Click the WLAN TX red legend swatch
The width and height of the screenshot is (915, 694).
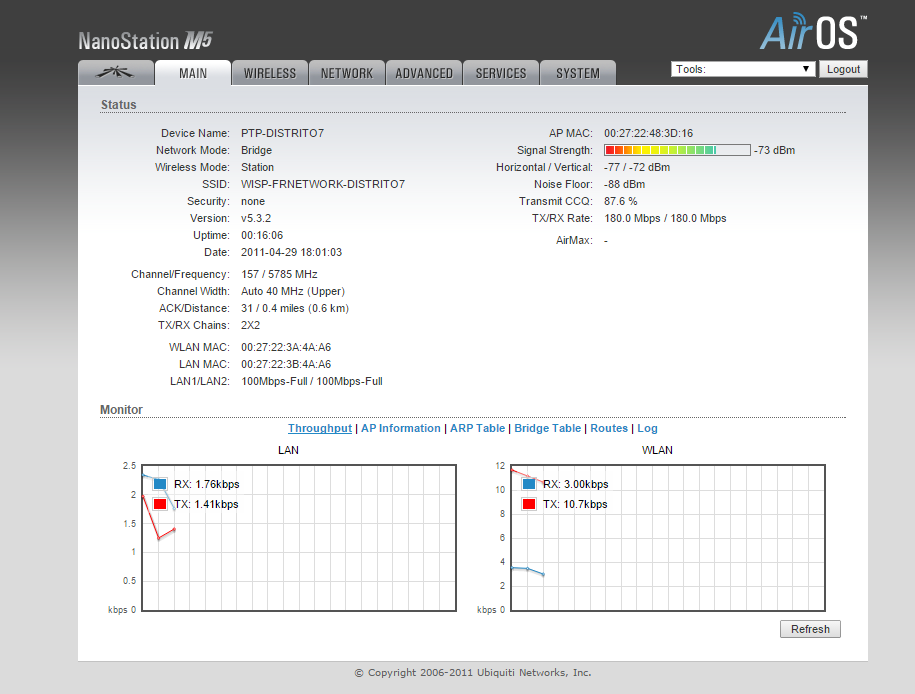click(529, 504)
